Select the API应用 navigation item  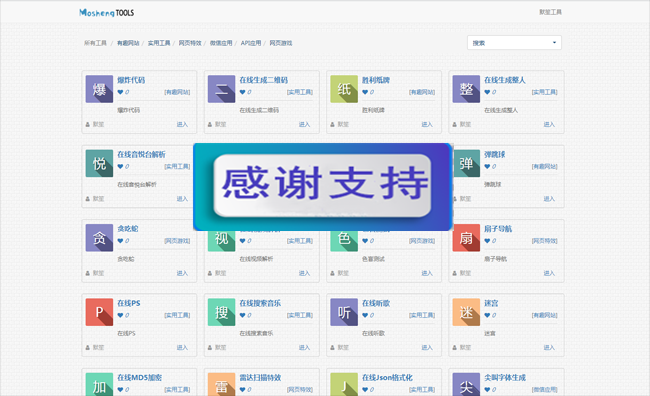coord(251,43)
